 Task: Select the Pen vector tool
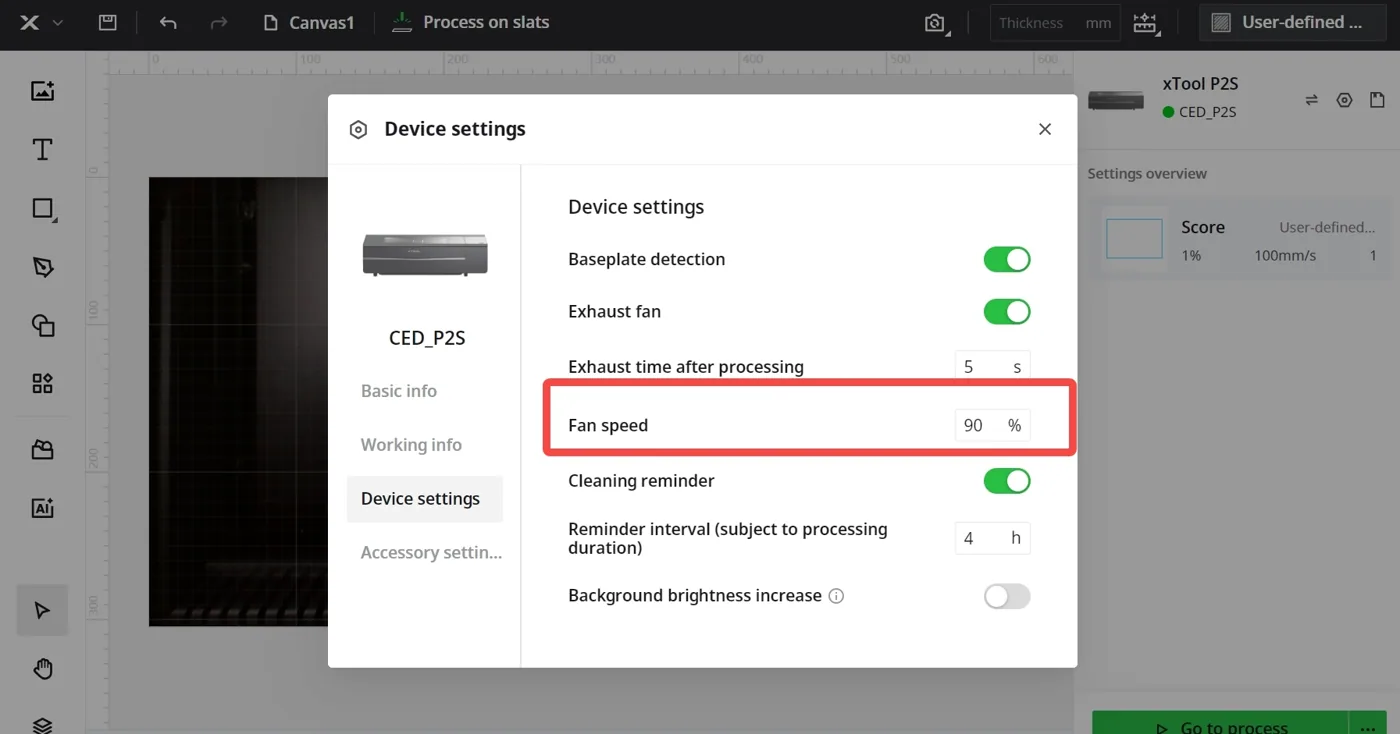pyautogui.click(x=42, y=267)
